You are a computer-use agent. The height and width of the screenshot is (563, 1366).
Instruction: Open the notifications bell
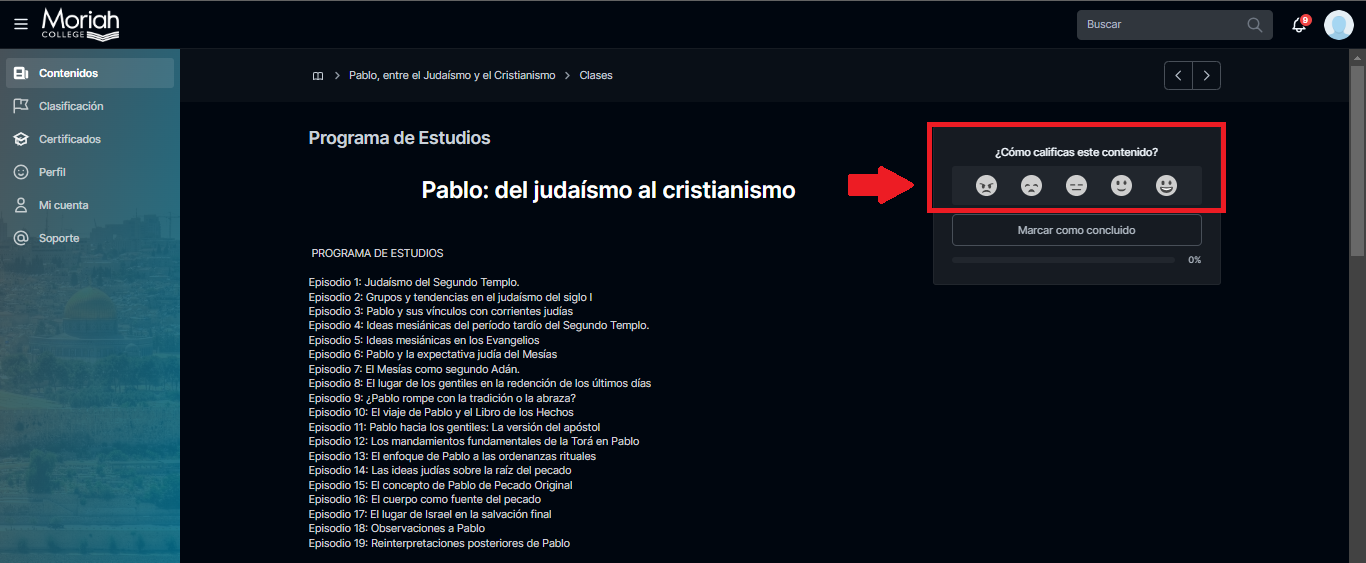[x=1300, y=25]
